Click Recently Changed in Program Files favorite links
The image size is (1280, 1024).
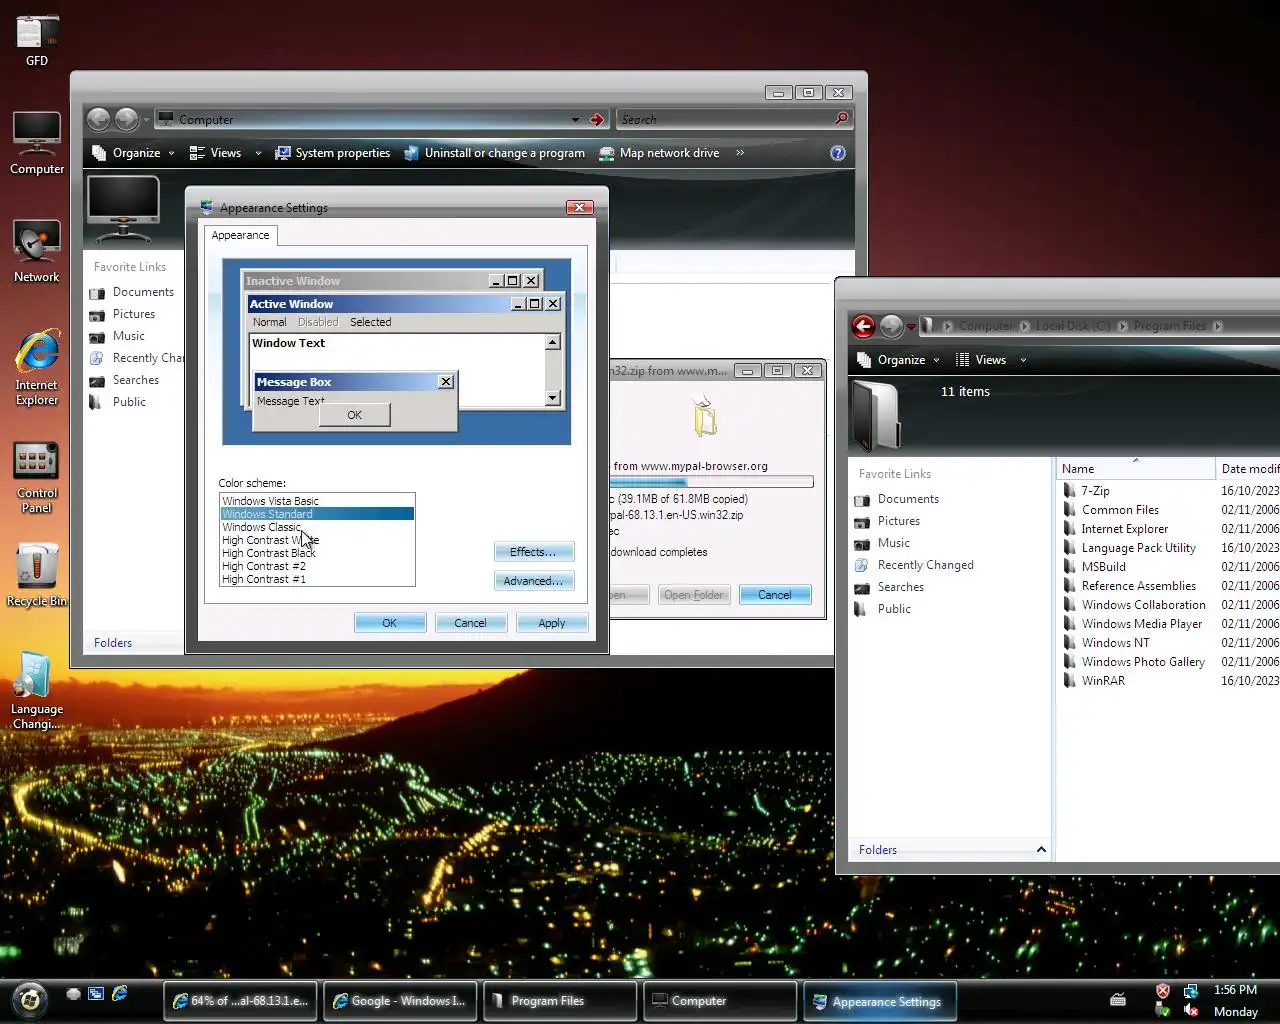point(925,565)
